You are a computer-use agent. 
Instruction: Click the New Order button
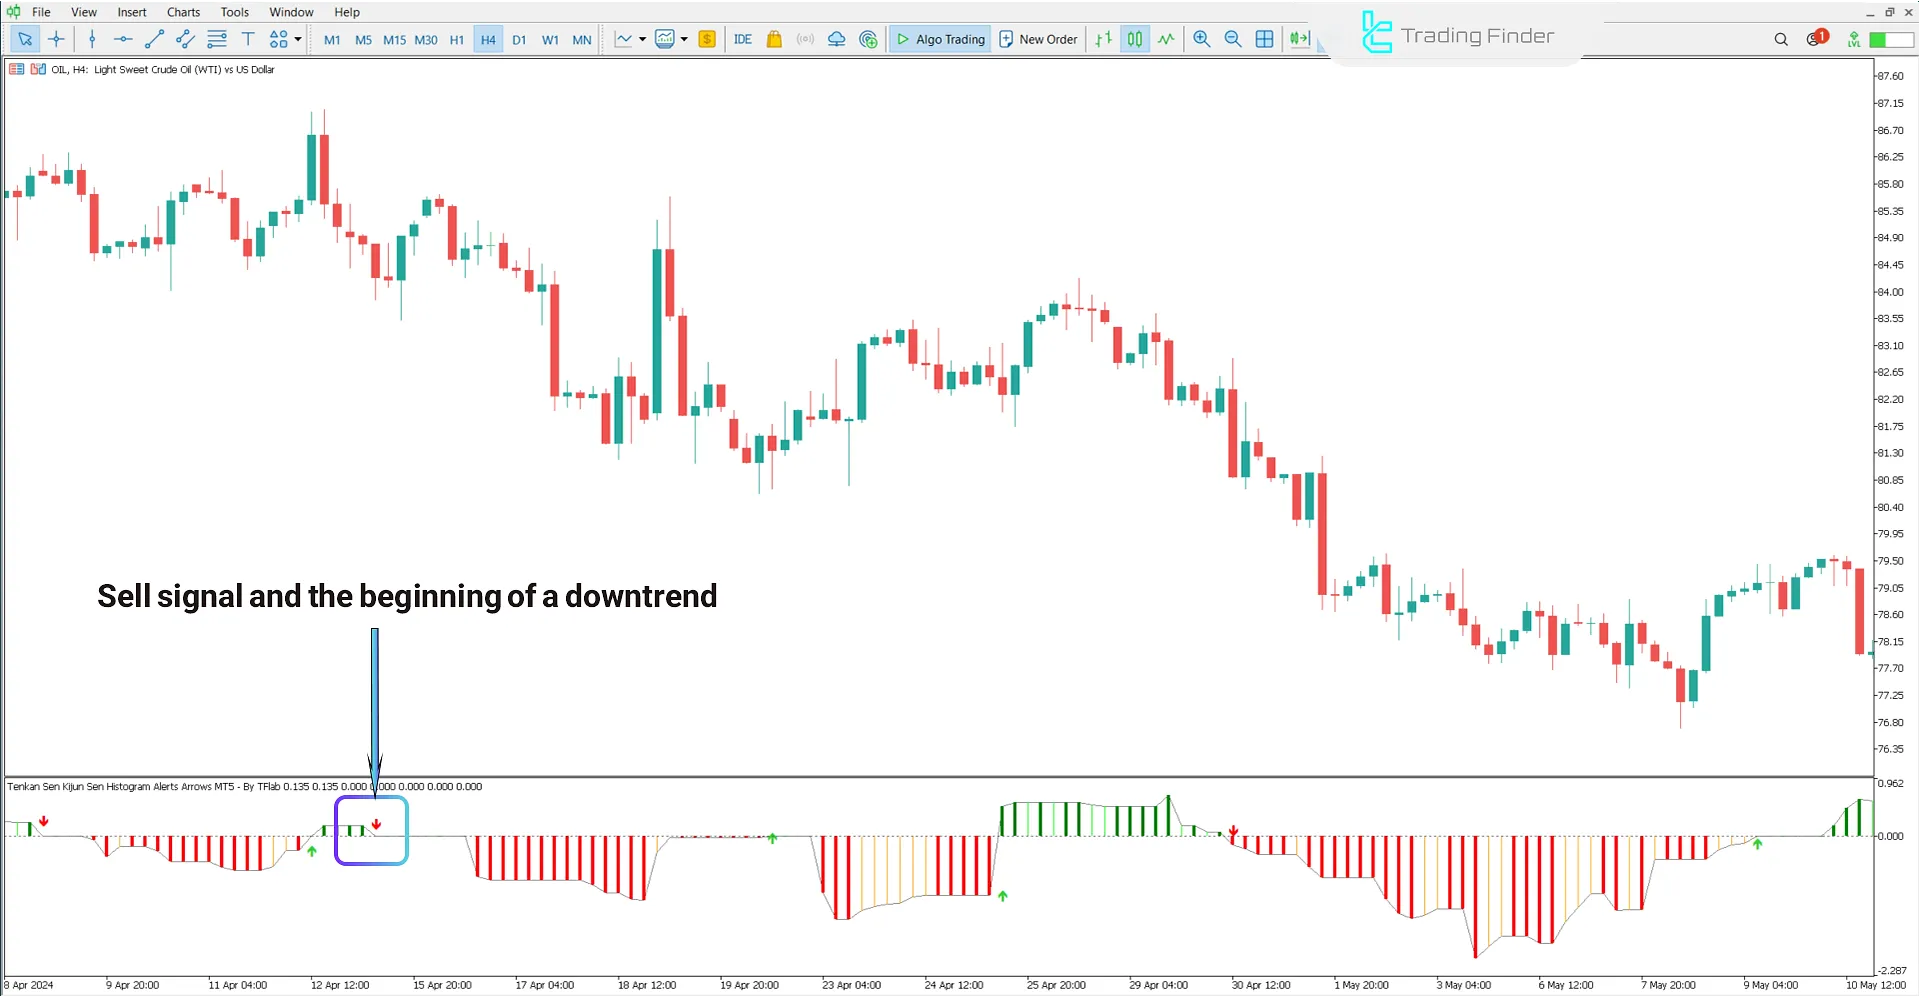coord(1038,39)
